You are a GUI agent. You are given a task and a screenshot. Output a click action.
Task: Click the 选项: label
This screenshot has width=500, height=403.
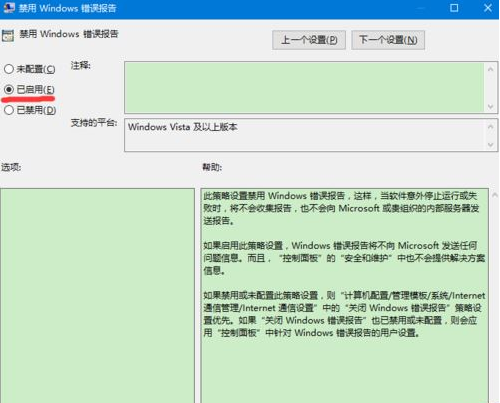coord(11,167)
